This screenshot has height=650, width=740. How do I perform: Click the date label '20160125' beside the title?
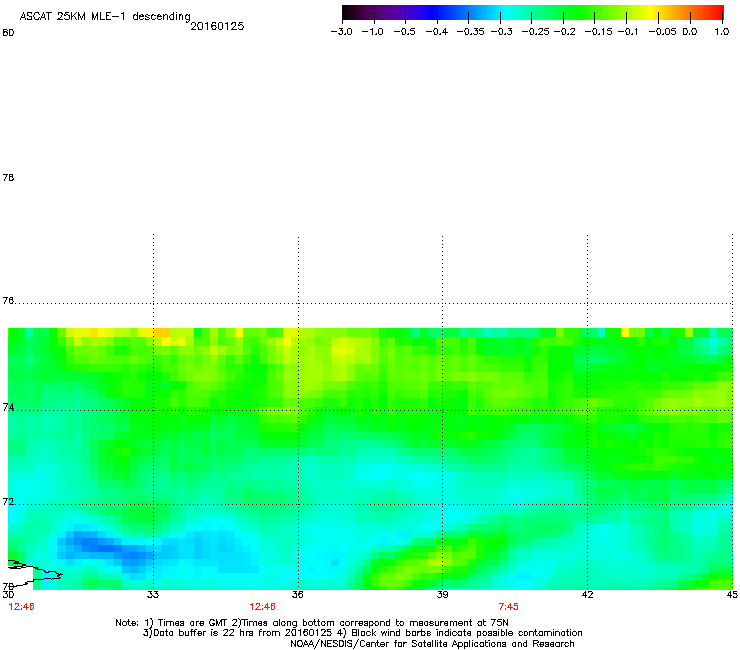coord(217,26)
